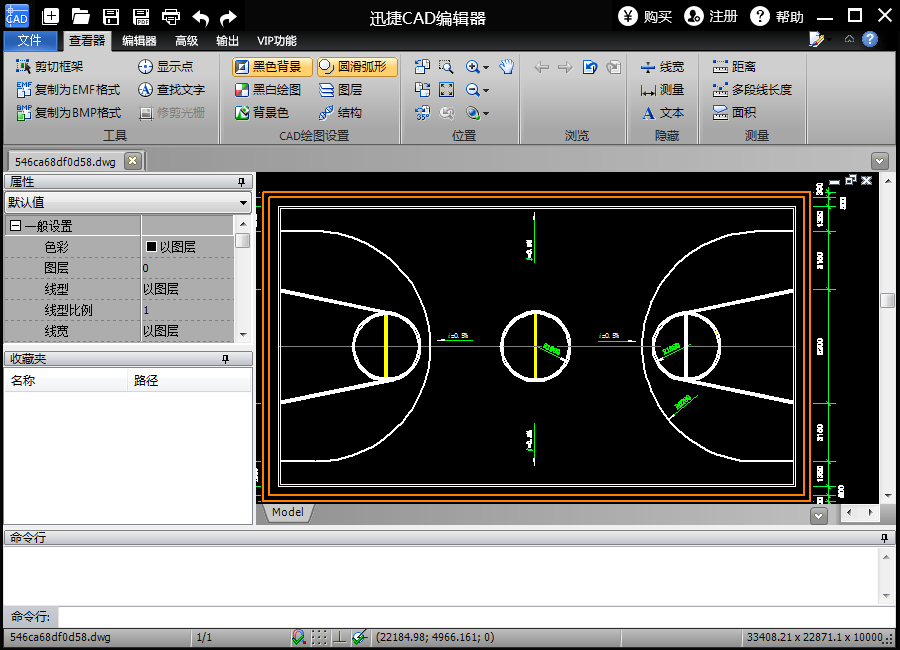
Task: Open the 文件 file menu
Action: (30, 41)
